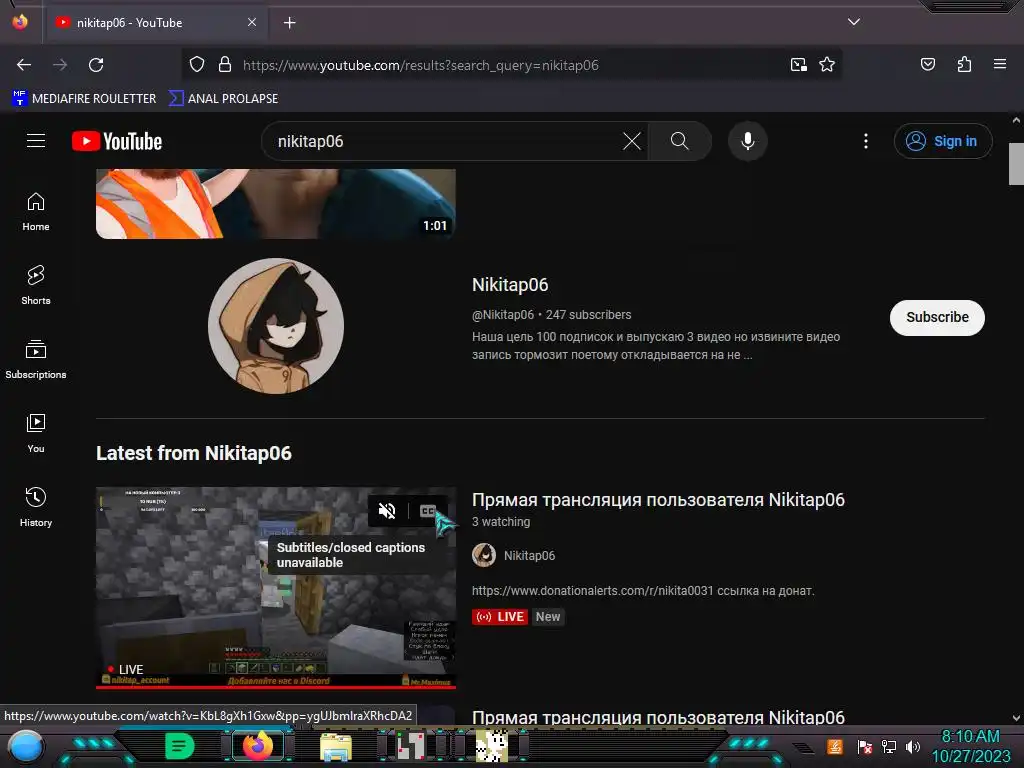
Task: Open the second bookmark in the bookmarks toolbar
Action: point(223,99)
